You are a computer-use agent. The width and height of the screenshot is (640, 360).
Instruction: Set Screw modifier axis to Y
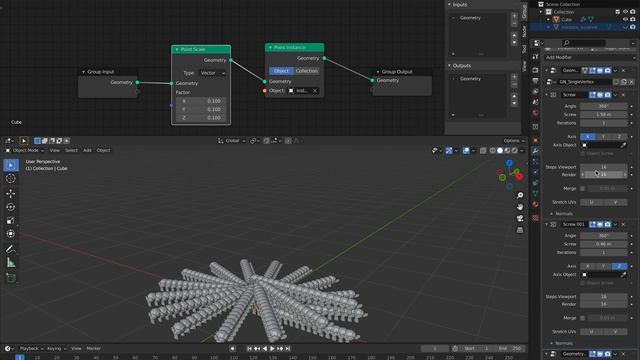coord(603,136)
